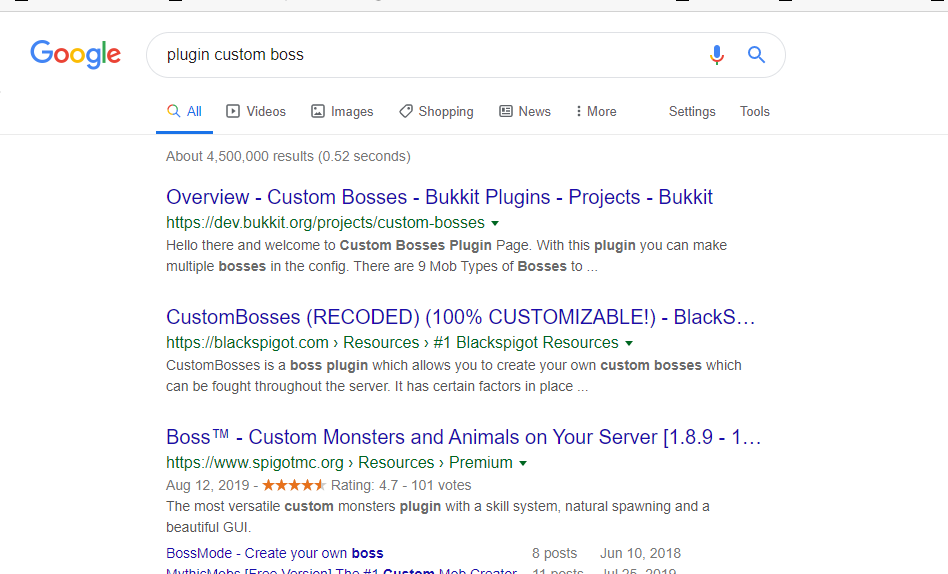Click the Google logo

75,54
